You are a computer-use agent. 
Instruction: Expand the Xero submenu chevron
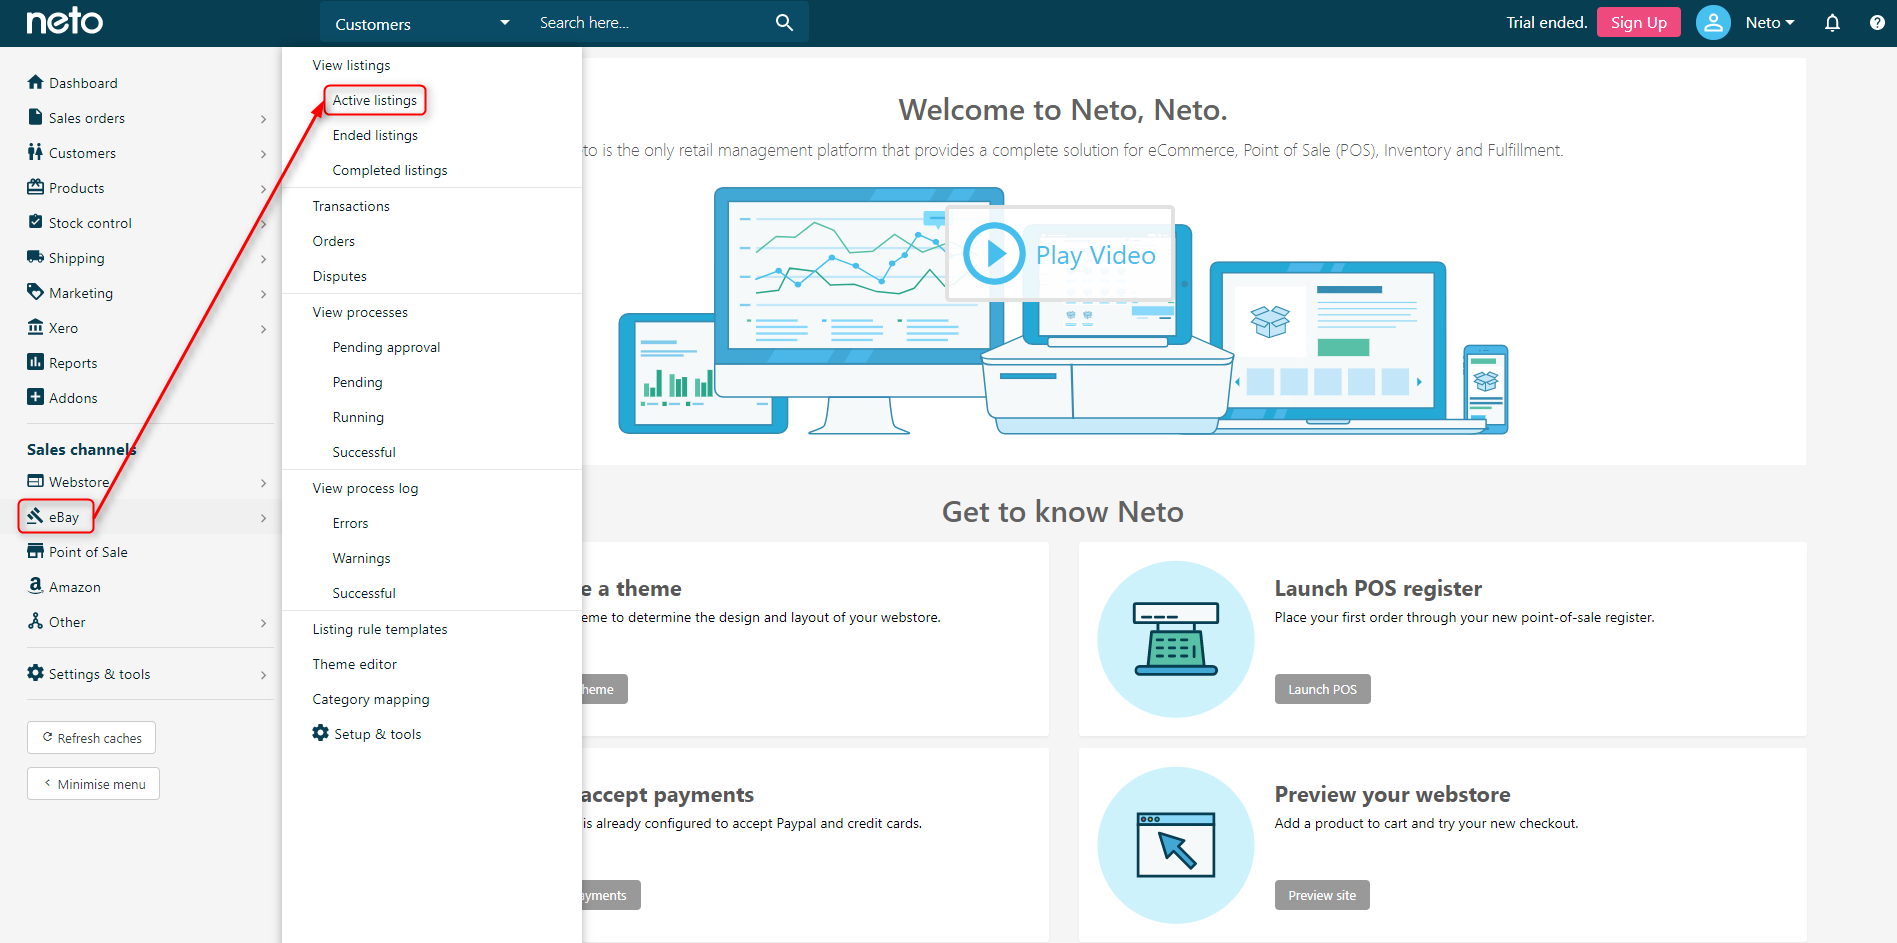263,329
